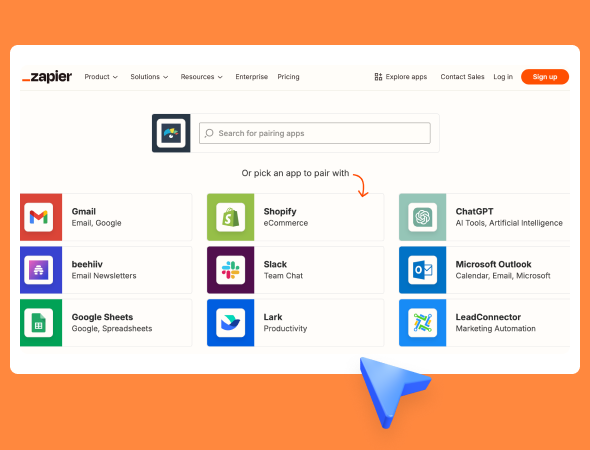The image size is (590, 450).
Task: Click the Slack title text
Action: coord(275,264)
